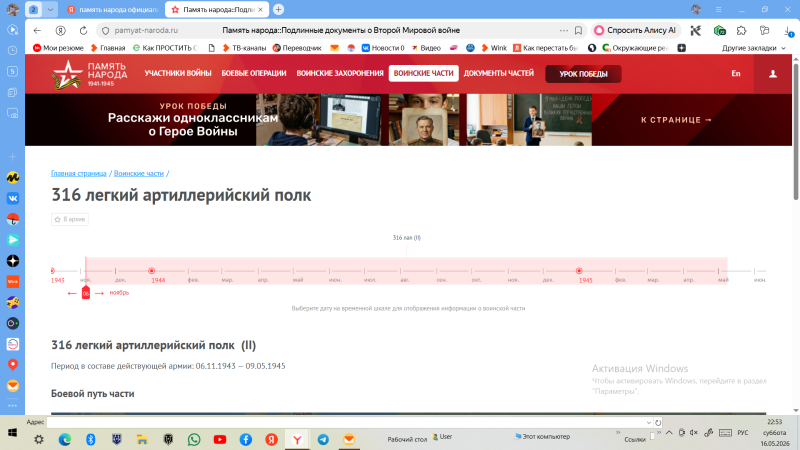Open the collections icon next to extensions
Image resolution: width=800 pixels, height=450 pixels.
(x=764, y=31)
